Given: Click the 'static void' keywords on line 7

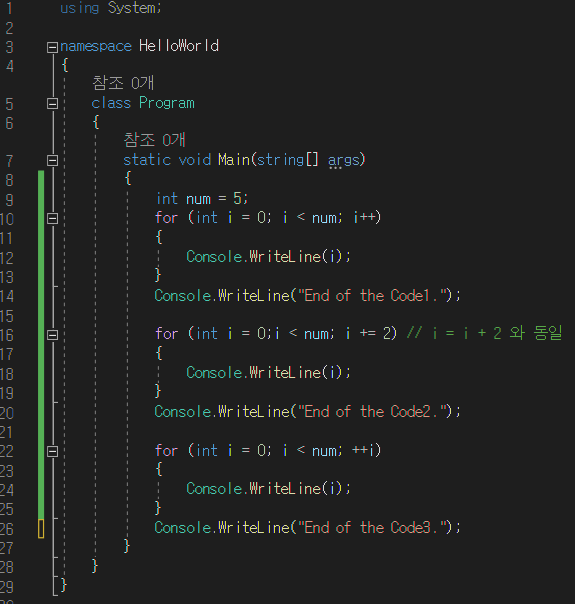Looking at the screenshot, I should pyautogui.click(x=167, y=160).
